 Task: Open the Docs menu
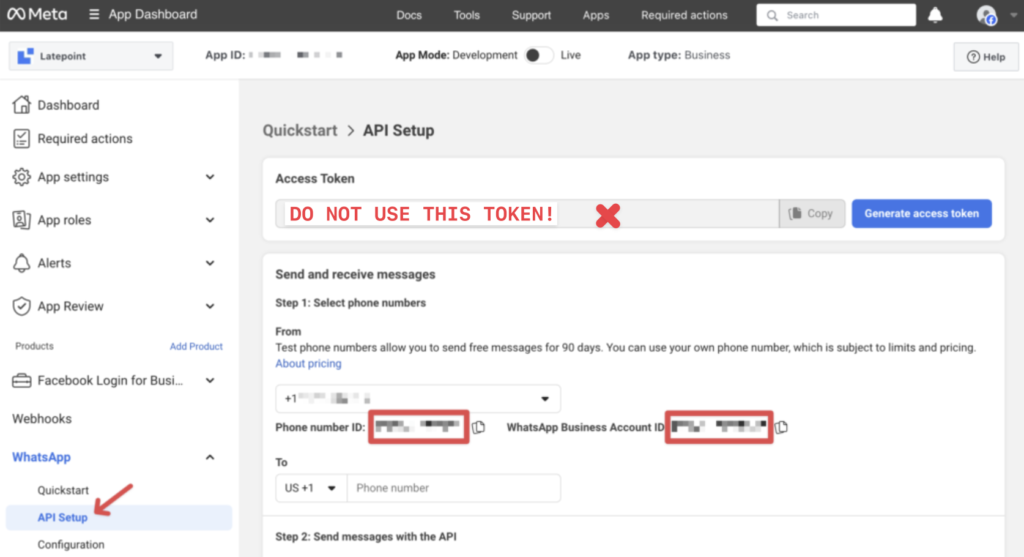pyautogui.click(x=409, y=15)
